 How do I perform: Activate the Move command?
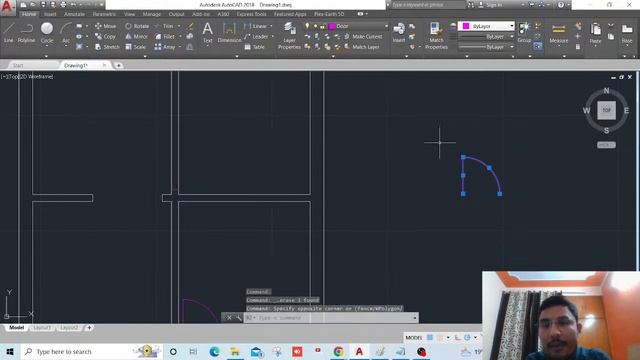tap(105, 26)
